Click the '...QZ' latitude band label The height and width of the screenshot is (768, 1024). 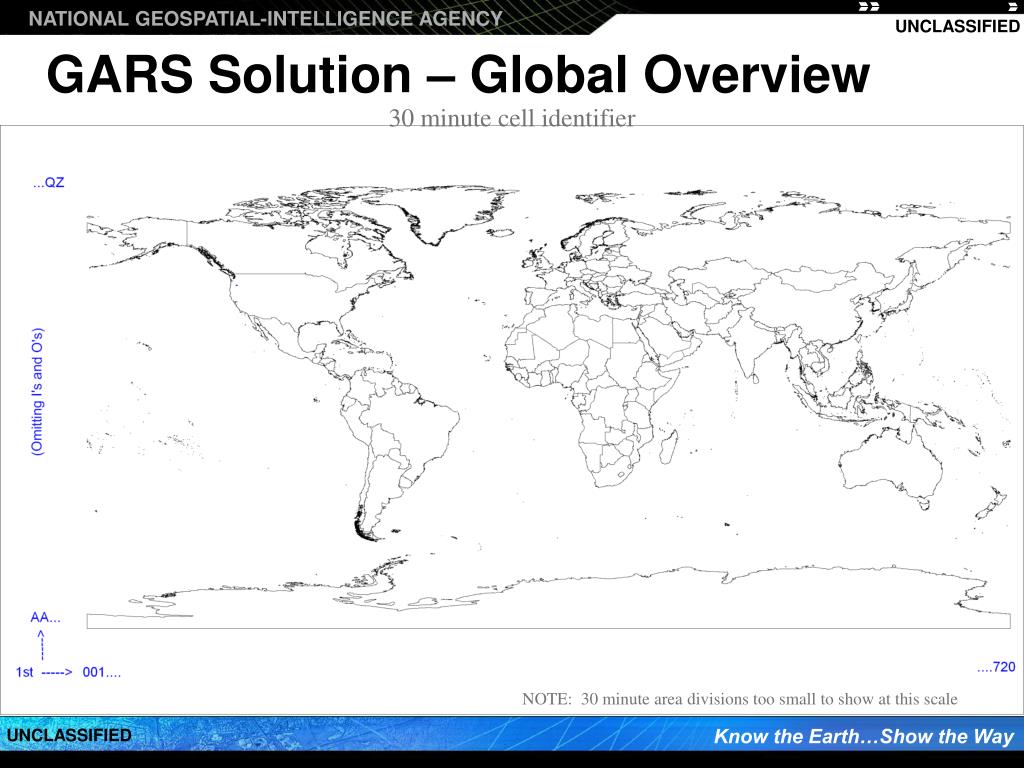(48, 183)
